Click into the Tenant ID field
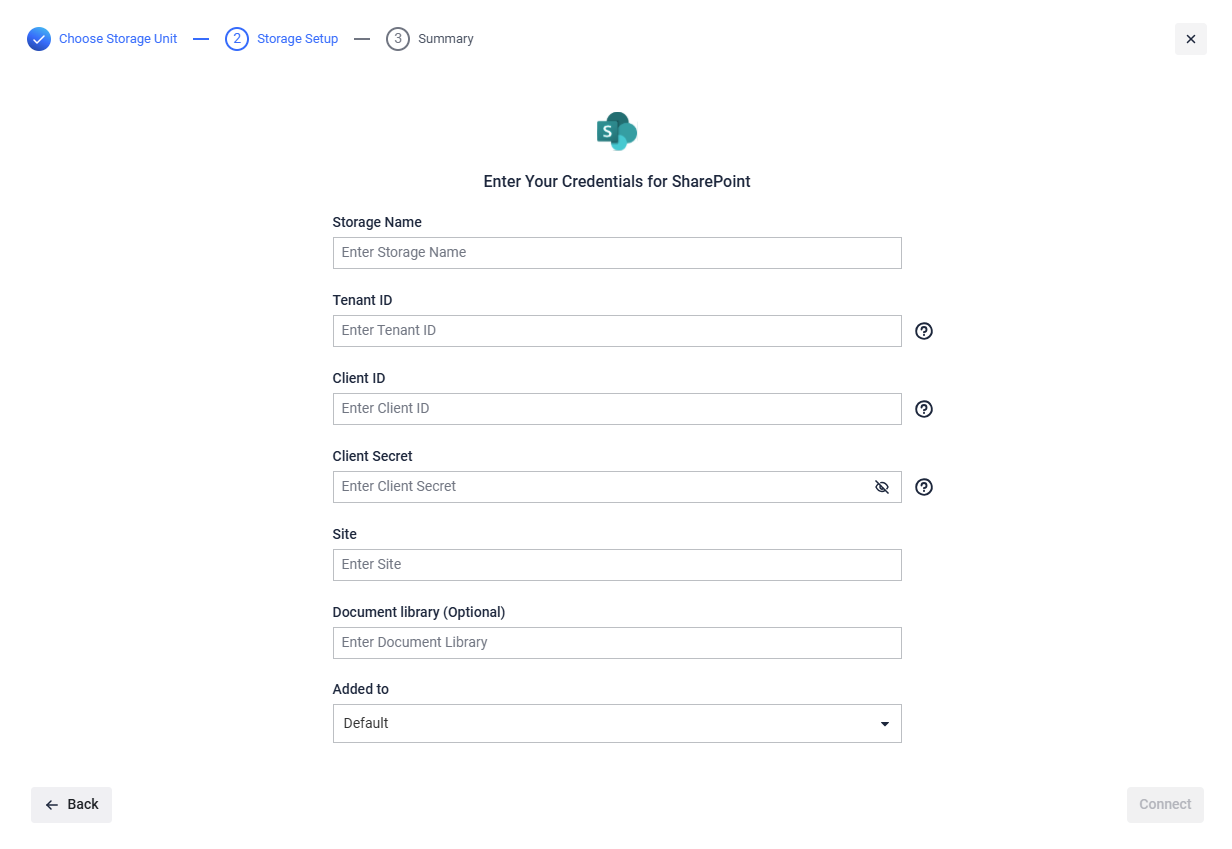 (617, 331)
